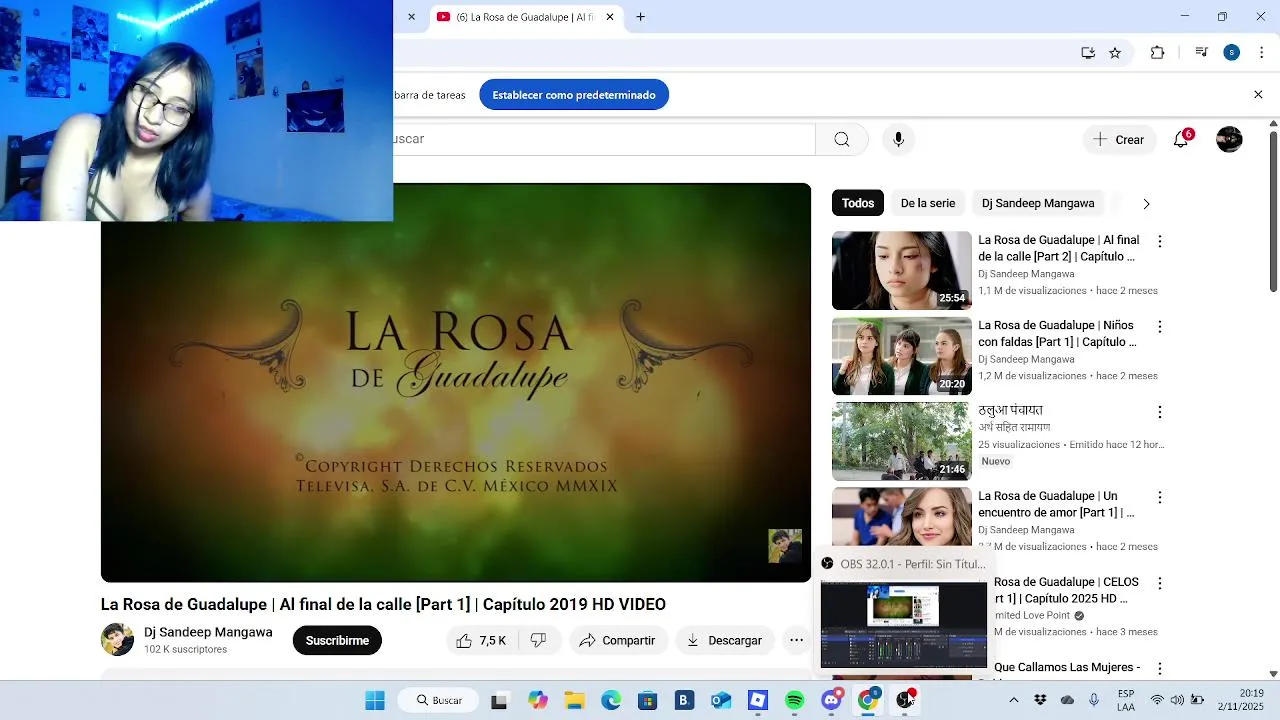1280x720 pixels.
Task: Open options menu for Lo Que Callamos Las Mujeres
Action: (x=1160, y=668)
